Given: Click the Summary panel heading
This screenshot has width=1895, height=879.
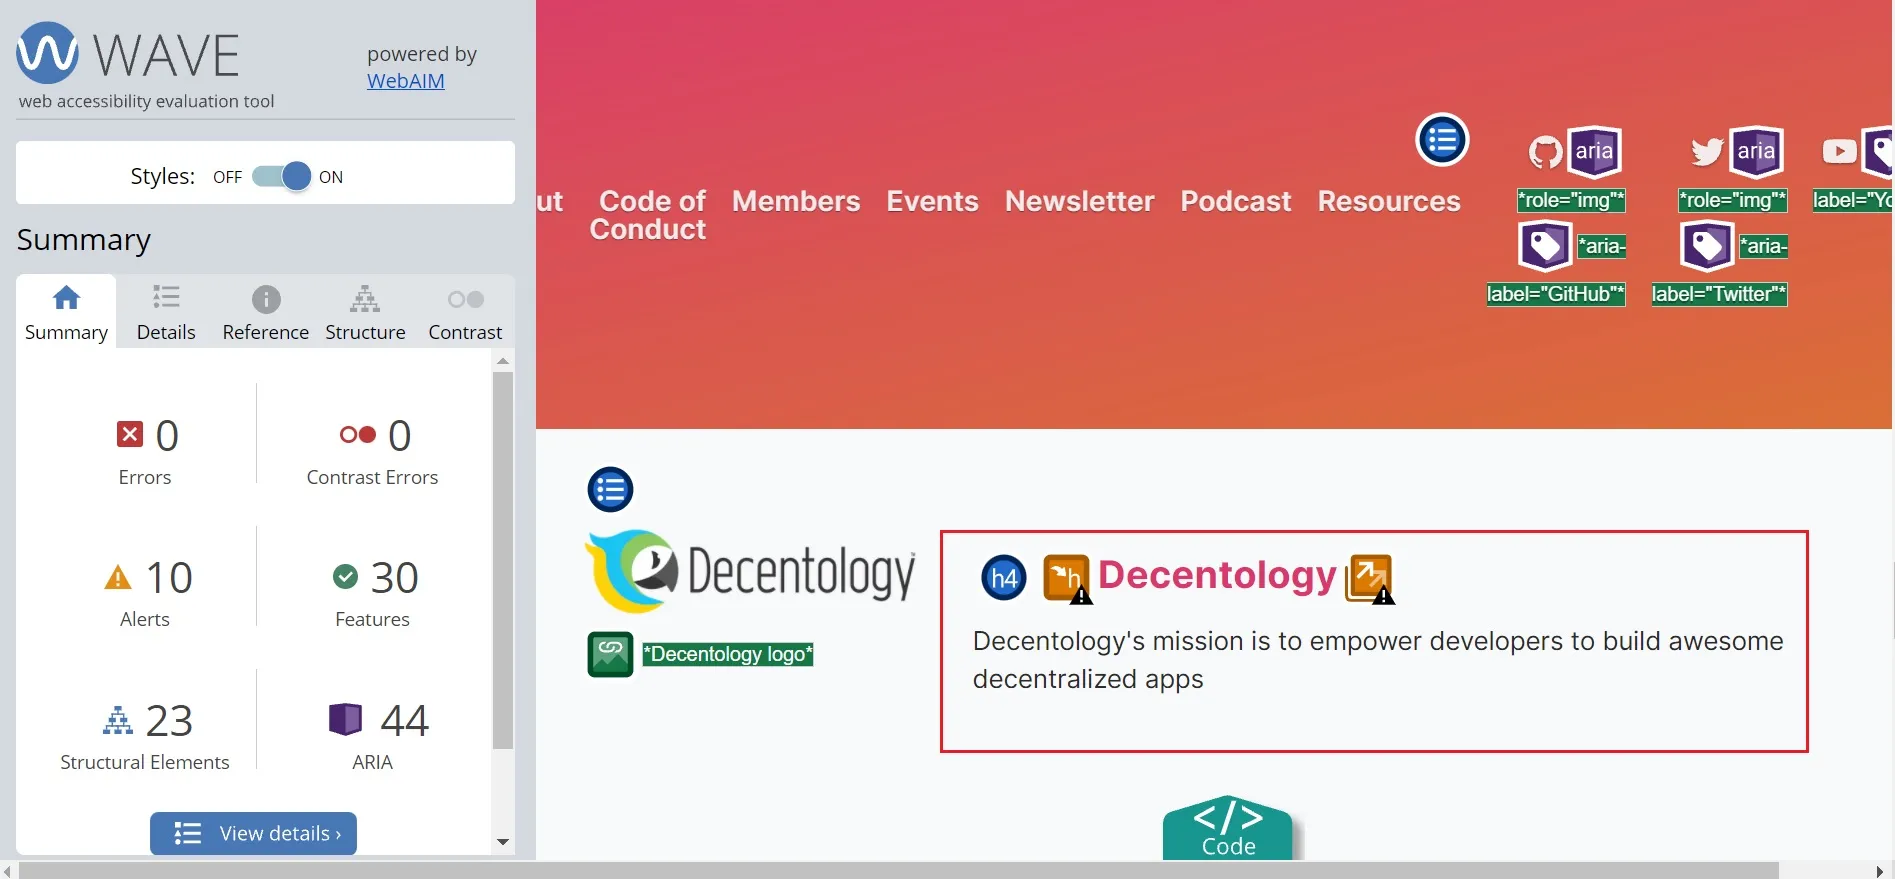Looking at the screenshot, I should 84,240.
